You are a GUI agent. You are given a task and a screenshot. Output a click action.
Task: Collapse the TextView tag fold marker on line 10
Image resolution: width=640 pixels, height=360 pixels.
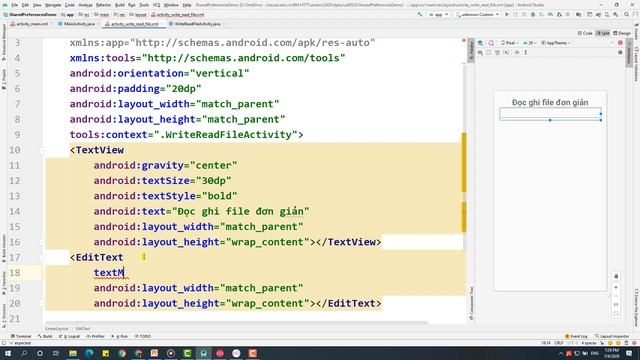pos(42,150)
